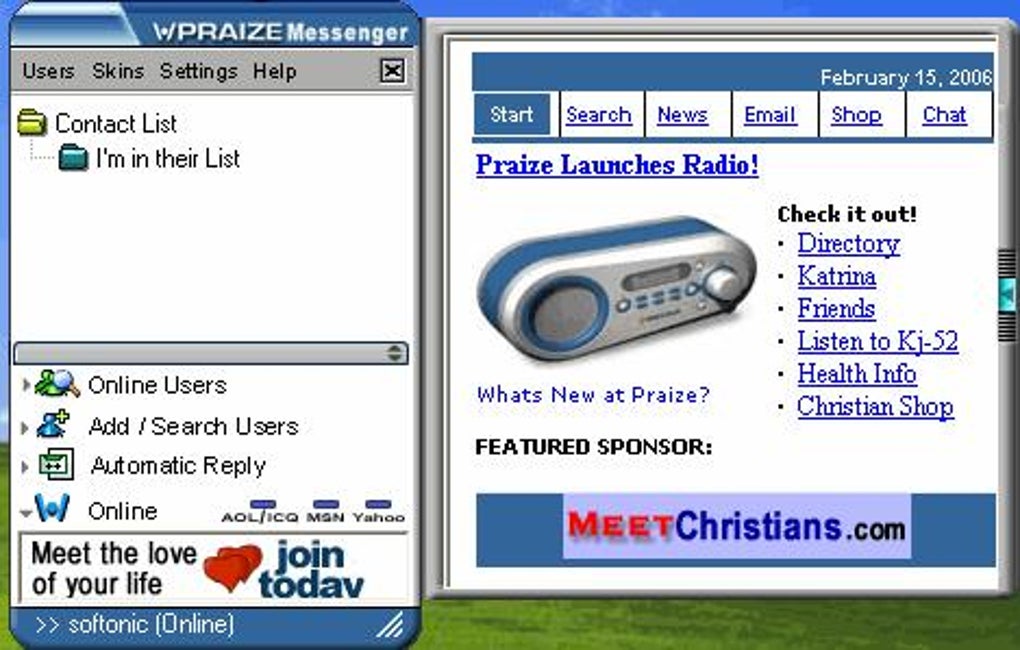This screenshot has height=650, width=1020.
Task: Open the Praize Launches Radio! headline link
Action: pyautogui.click(x=617, y=165)
